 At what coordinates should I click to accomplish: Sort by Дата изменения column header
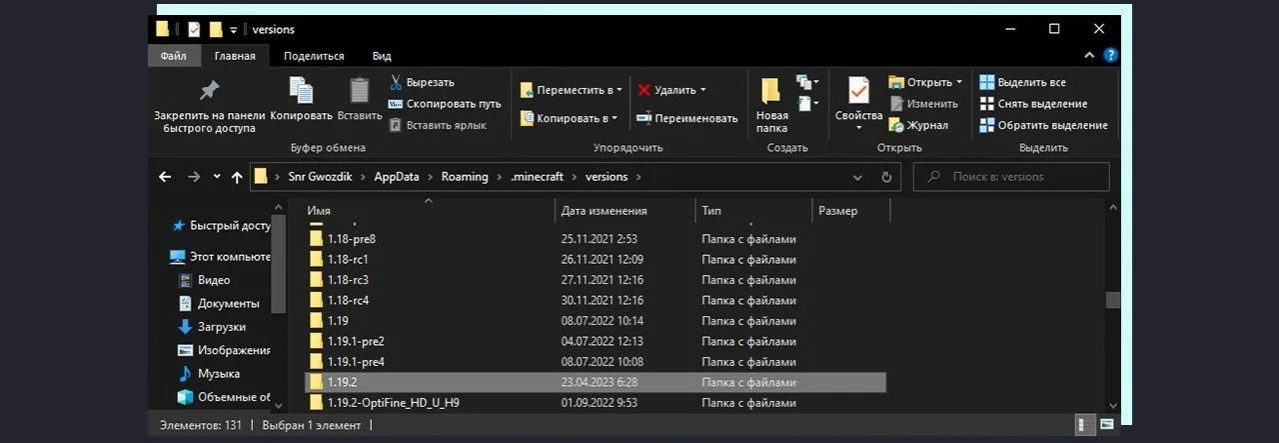(x=625, y=210)
